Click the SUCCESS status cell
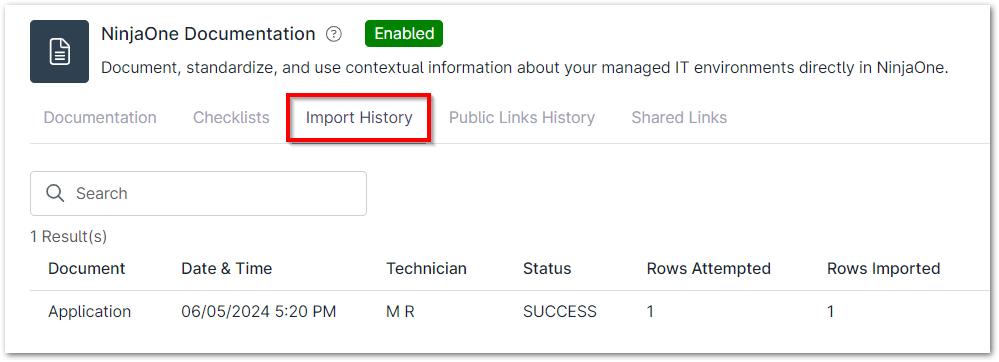Screen dimensions: 999x362 point(560,312)
